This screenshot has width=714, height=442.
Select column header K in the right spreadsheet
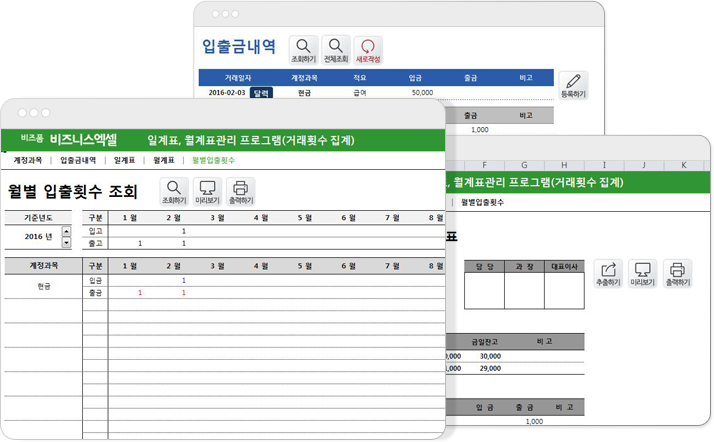682,164
